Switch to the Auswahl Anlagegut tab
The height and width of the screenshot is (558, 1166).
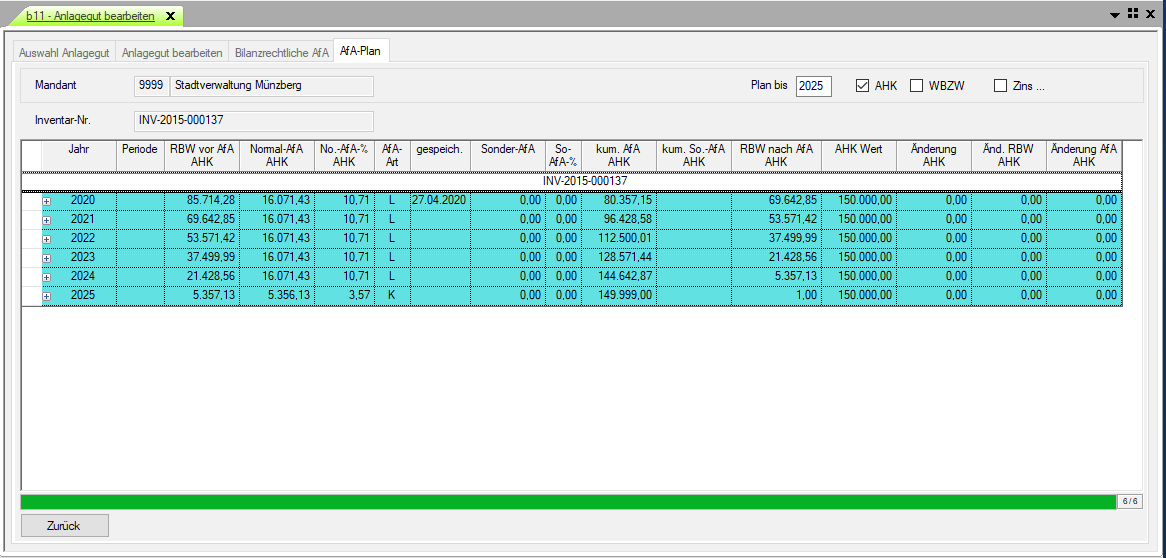pyautogui.click(x=64, y=52)
